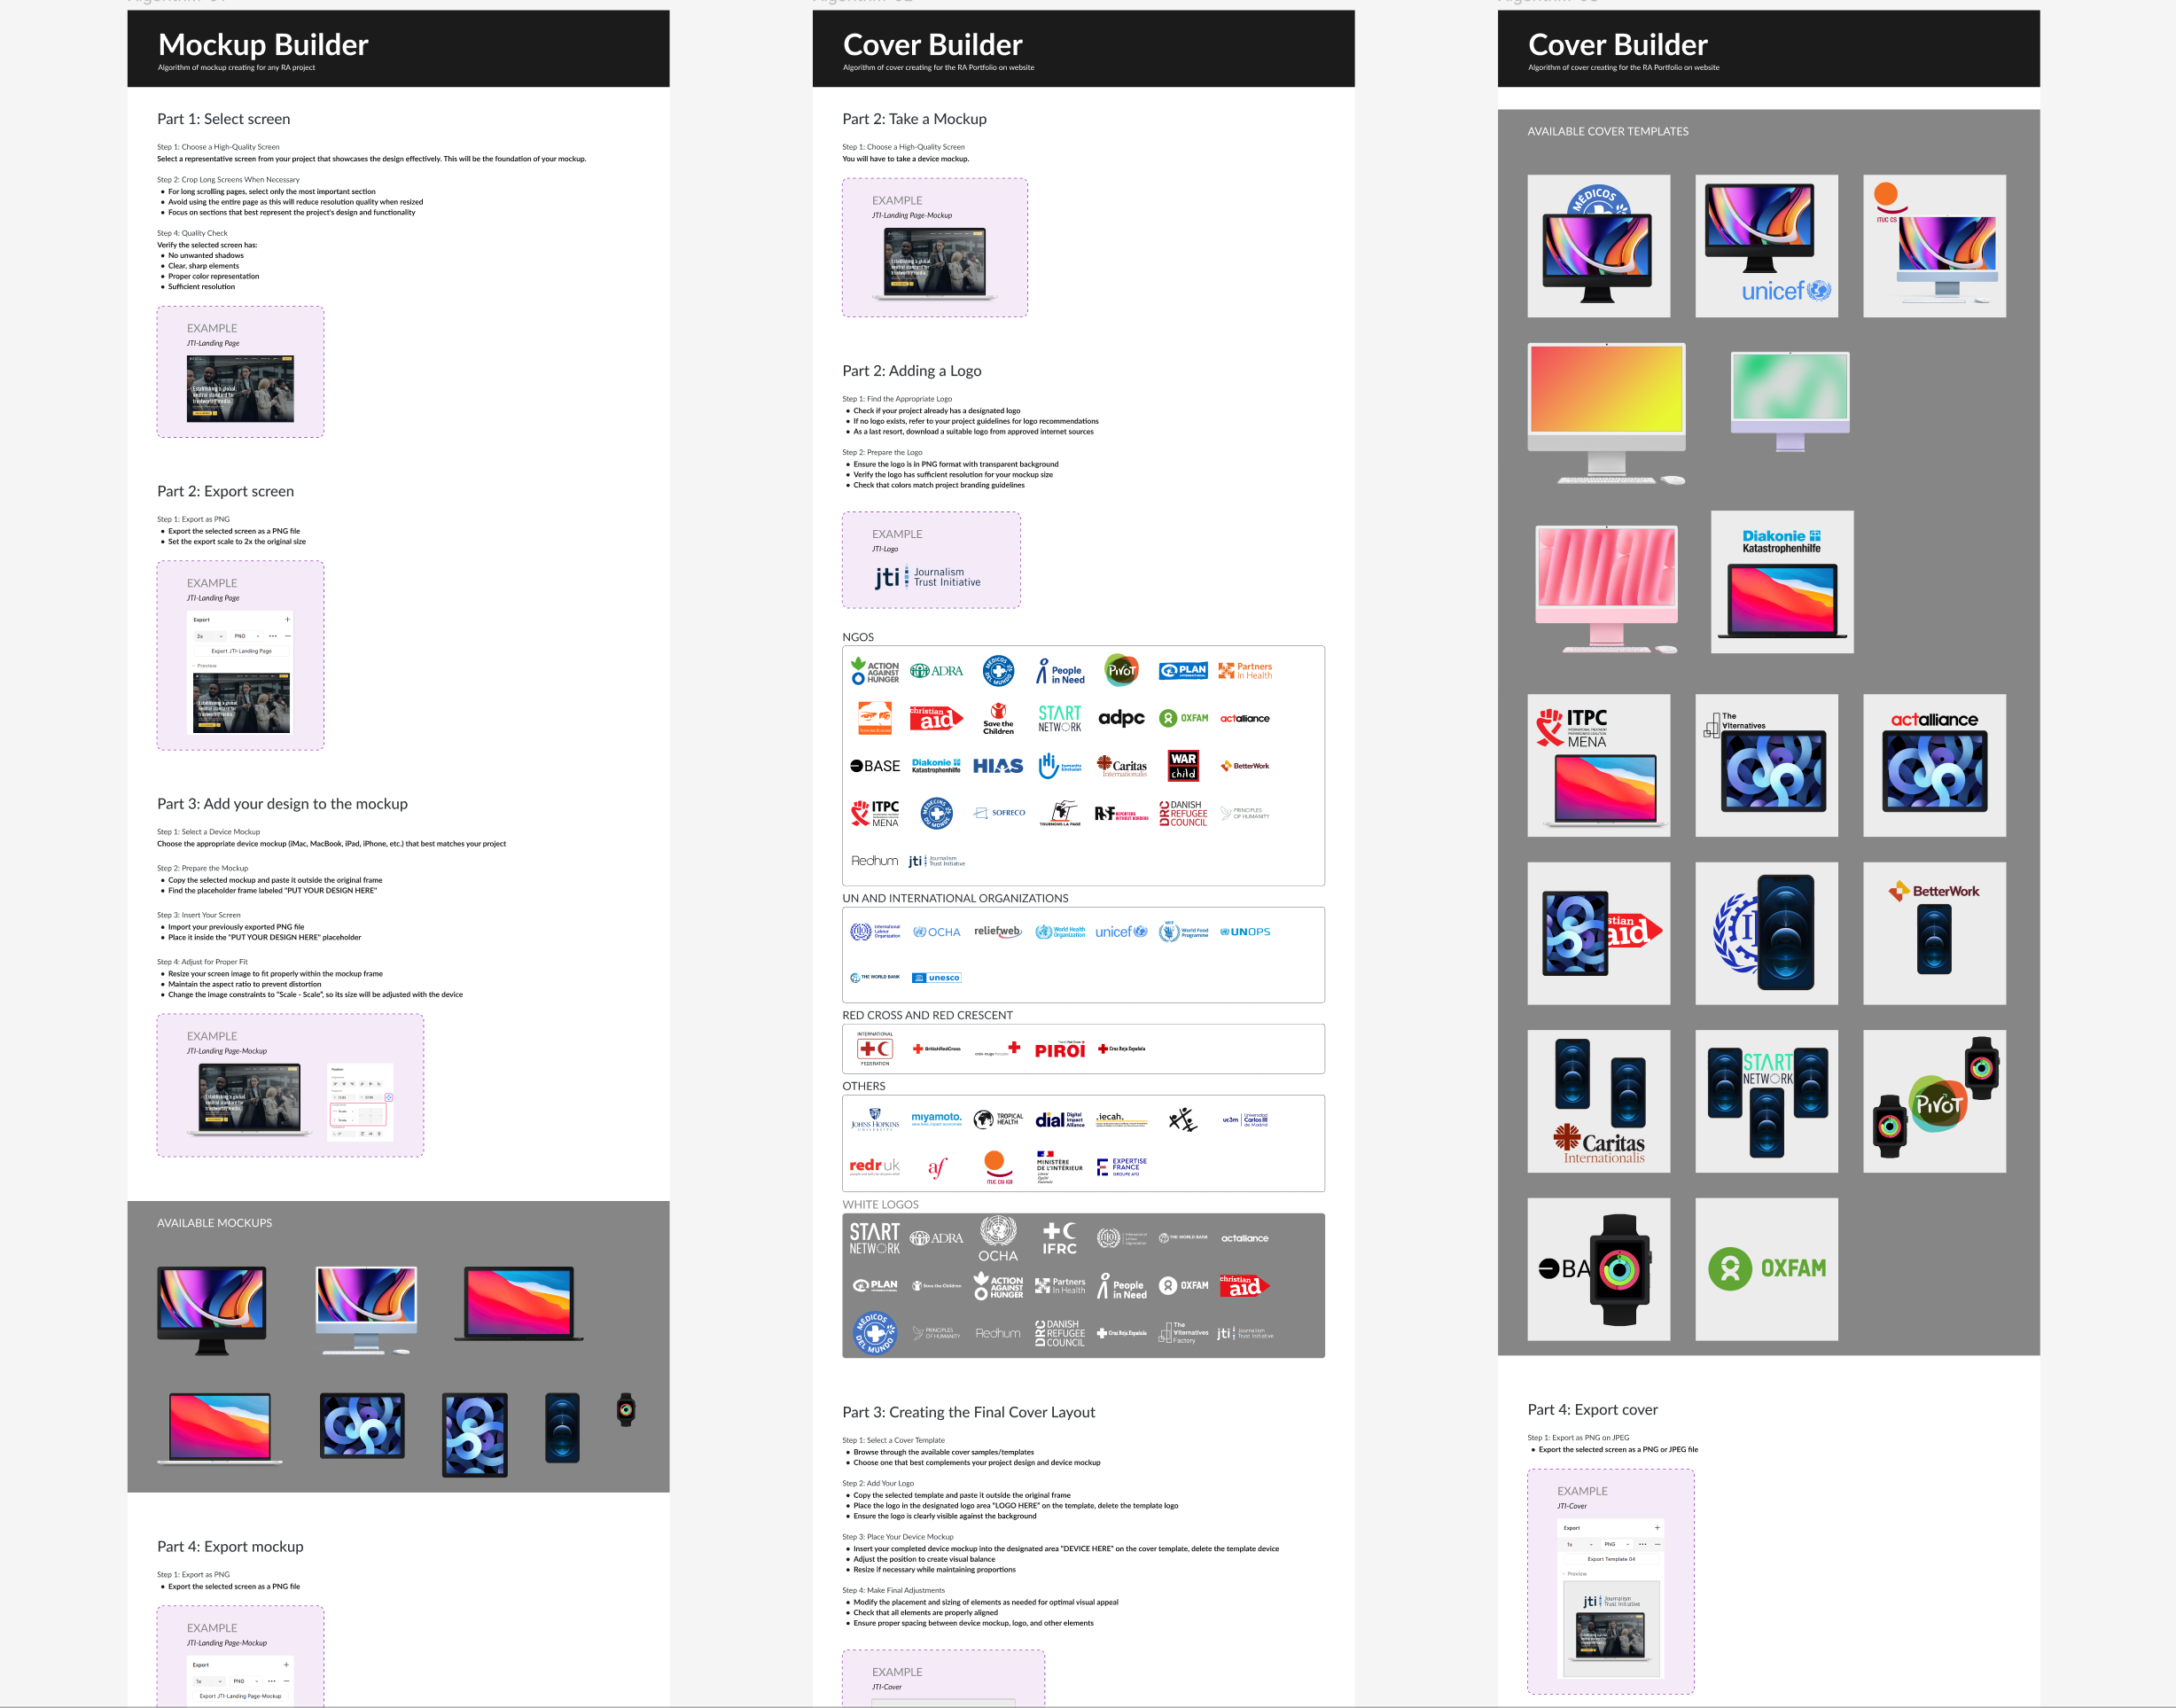
Task: Select the adpc logo
Action: [1122, 718]
